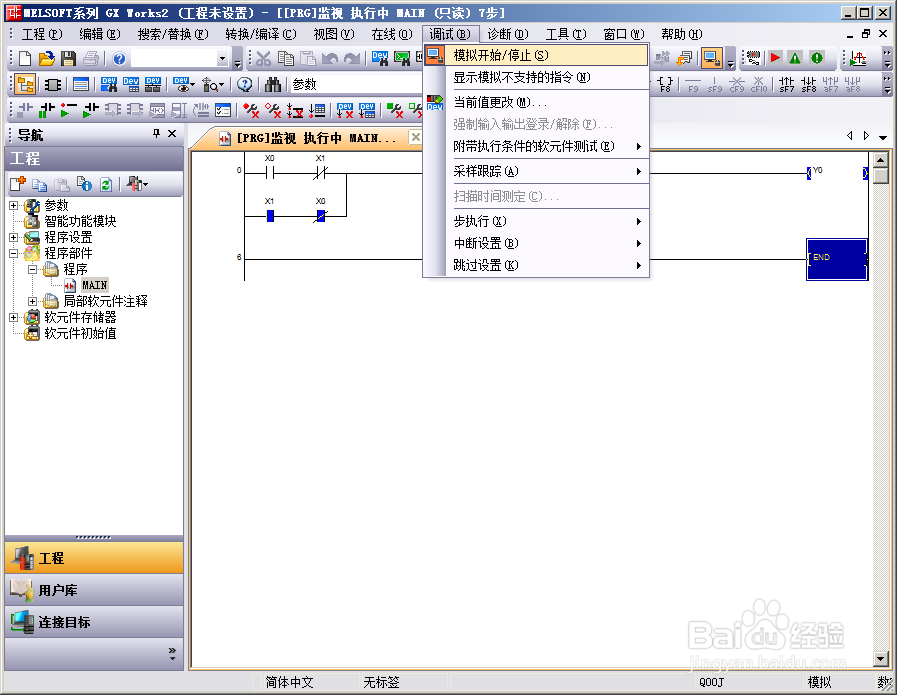This screenshot has width=897, height=695.
Task: Click the X1 contact highlighted in blue
Action: [270, 216]
